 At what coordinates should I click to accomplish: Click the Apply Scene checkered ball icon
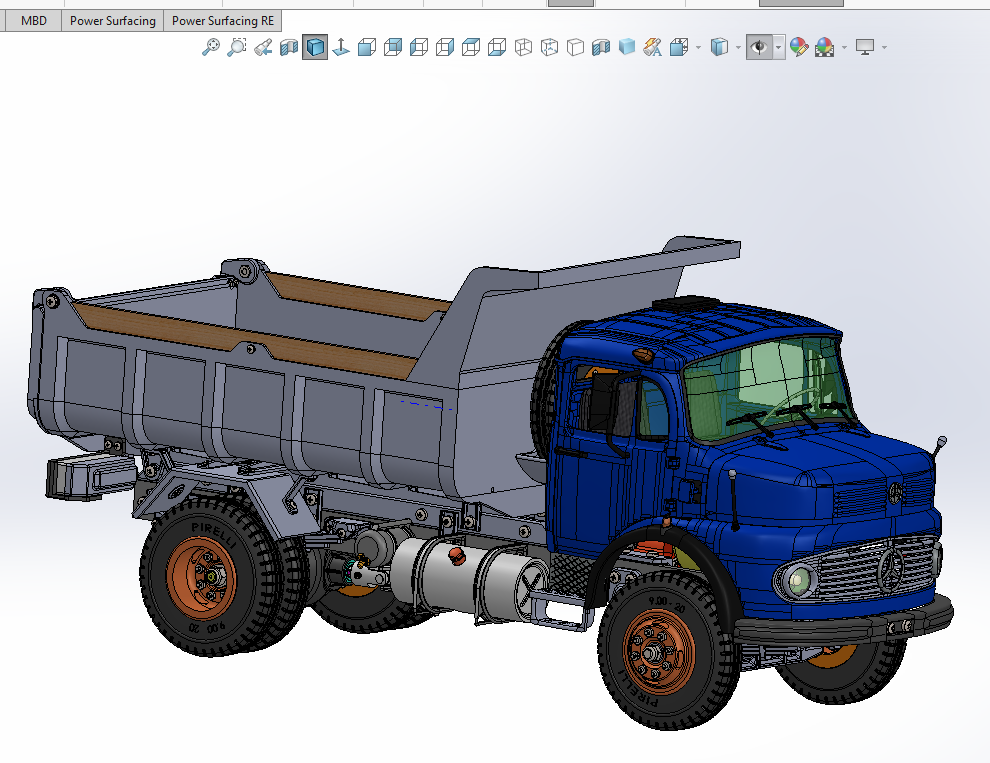[x=825, y=47]
